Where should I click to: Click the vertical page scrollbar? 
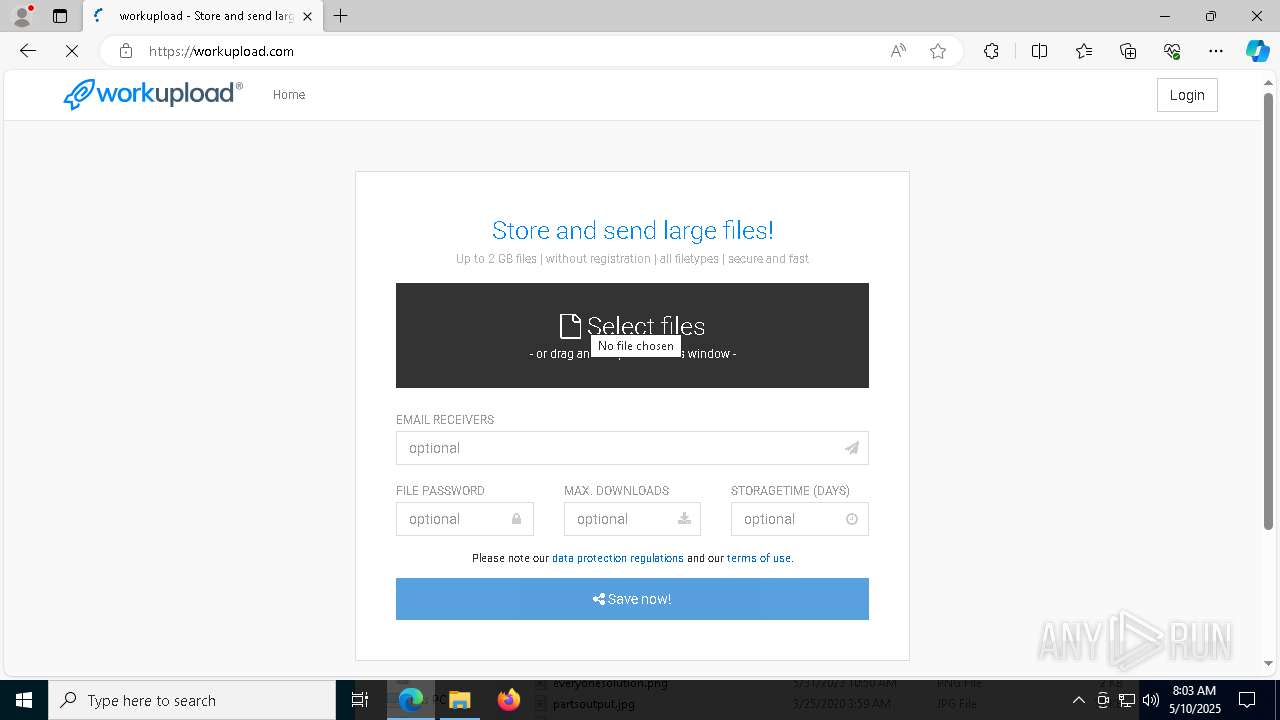click(1269, 310)
